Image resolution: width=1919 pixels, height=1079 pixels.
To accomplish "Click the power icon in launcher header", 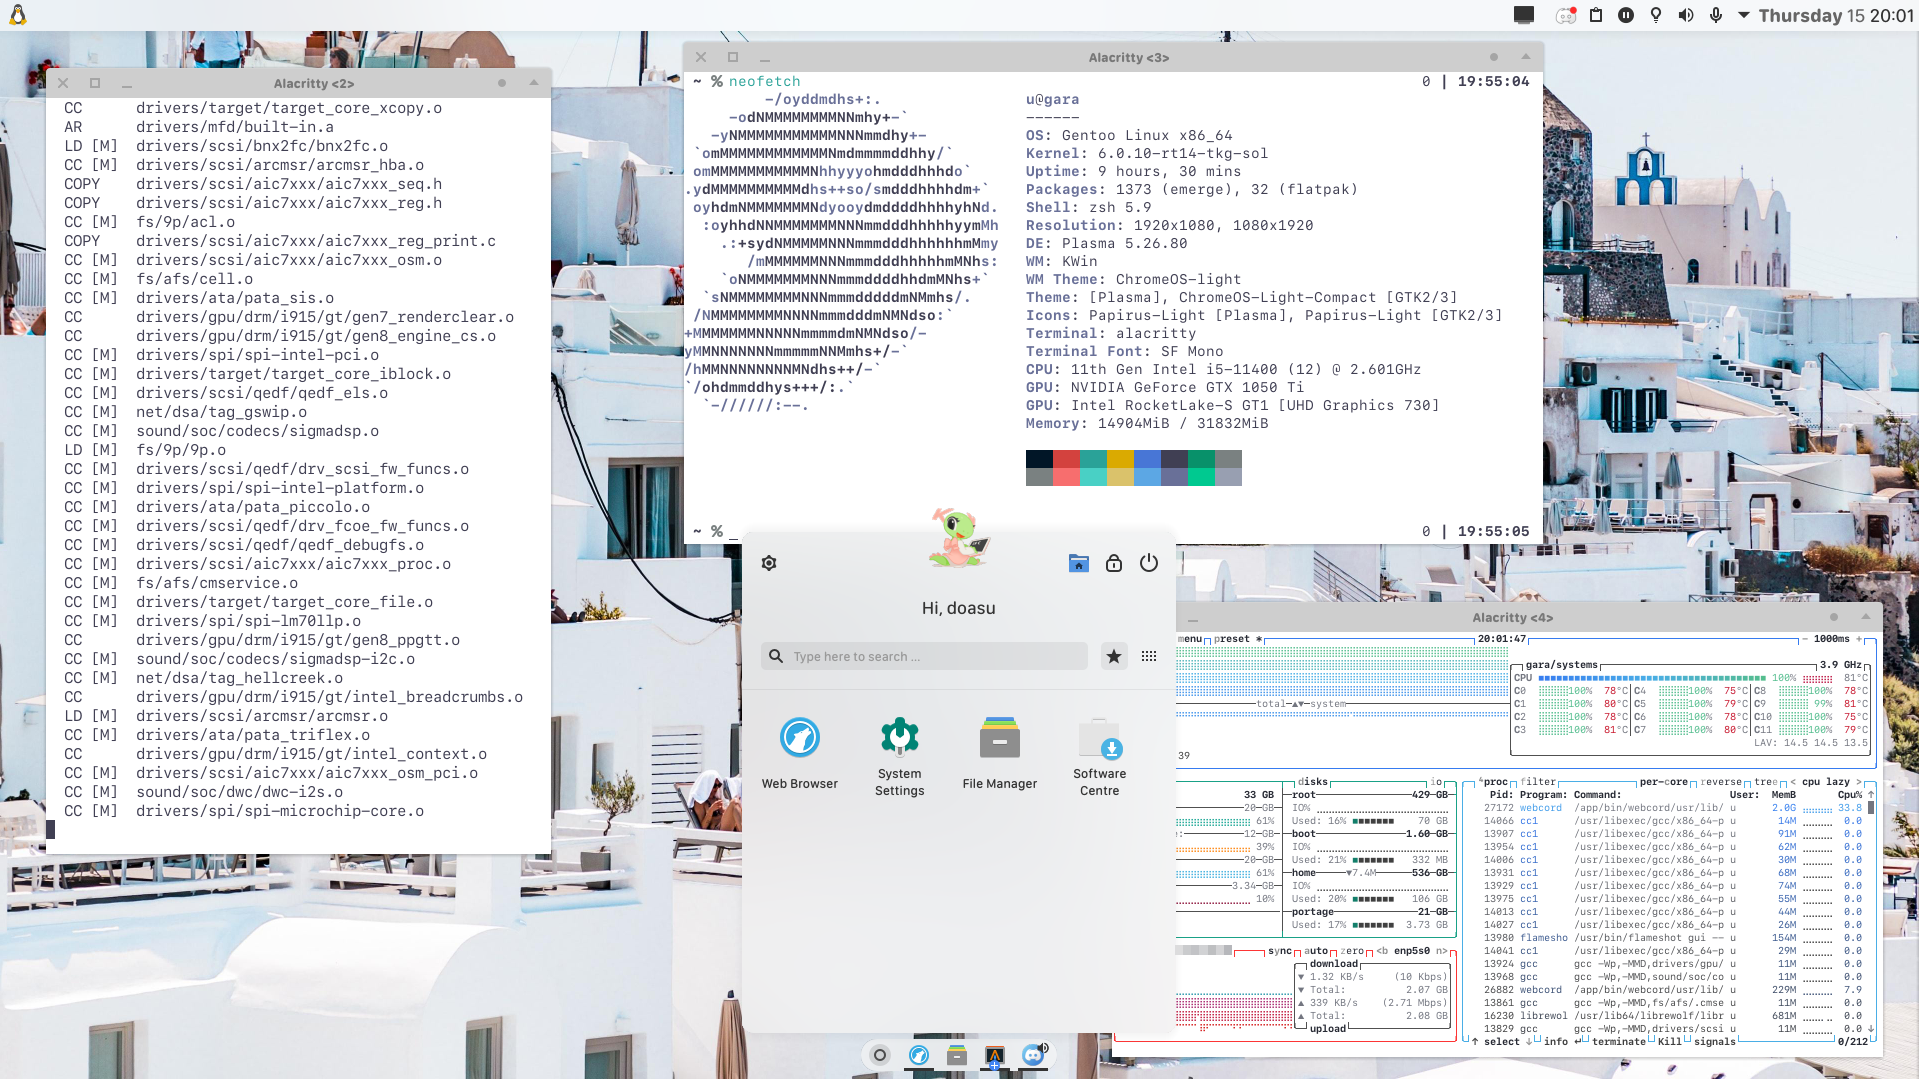I will 1149,563.
